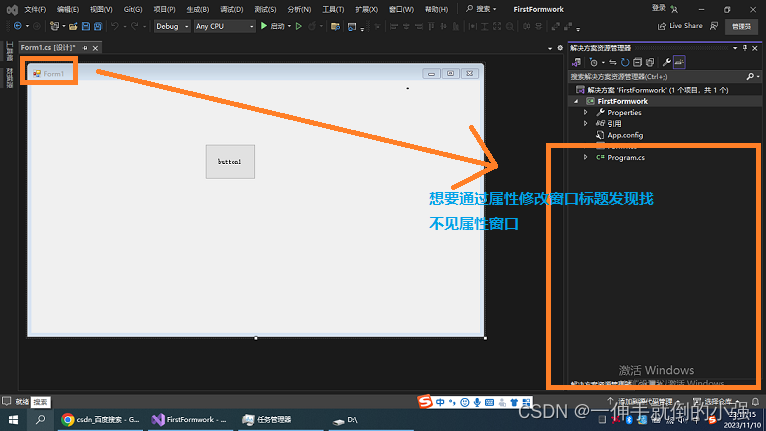Screen dimensions: 766x431
Task: Close the Form1.cs design tab
Action: [x=95, y=48]
